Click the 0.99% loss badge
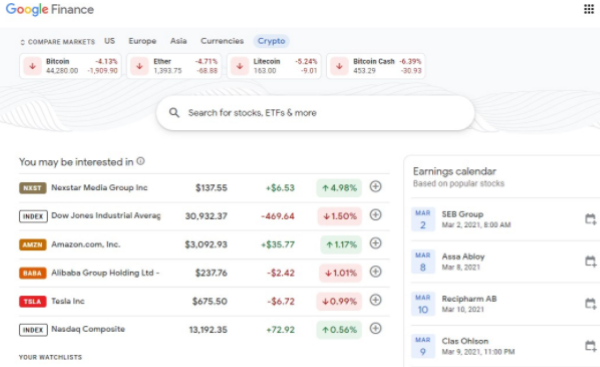 [x=339, y=302]
